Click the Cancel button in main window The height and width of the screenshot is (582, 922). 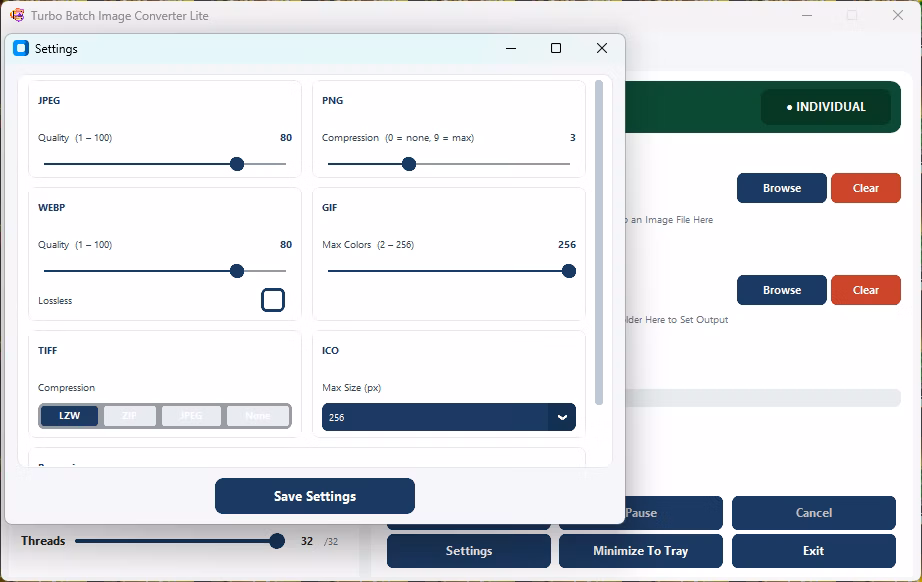point(814,513)
